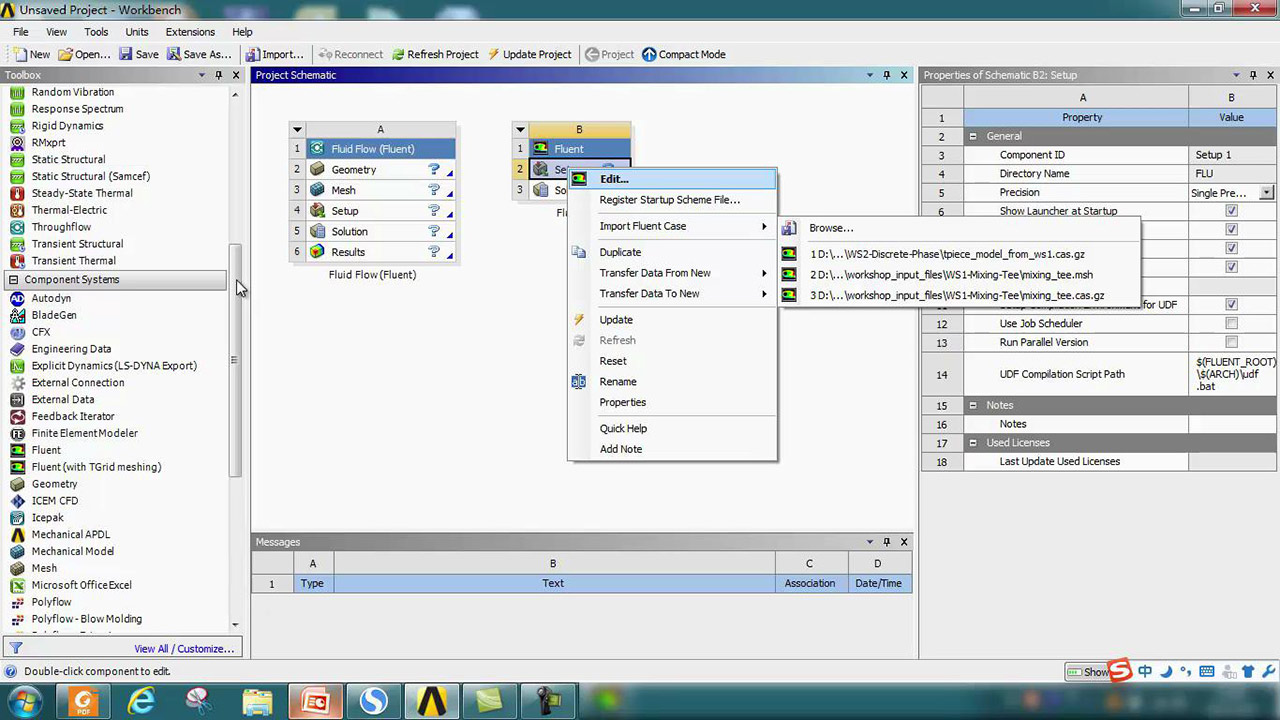
Task: Import recent file mixing_tee.msh
Action: tap(959, 275)
